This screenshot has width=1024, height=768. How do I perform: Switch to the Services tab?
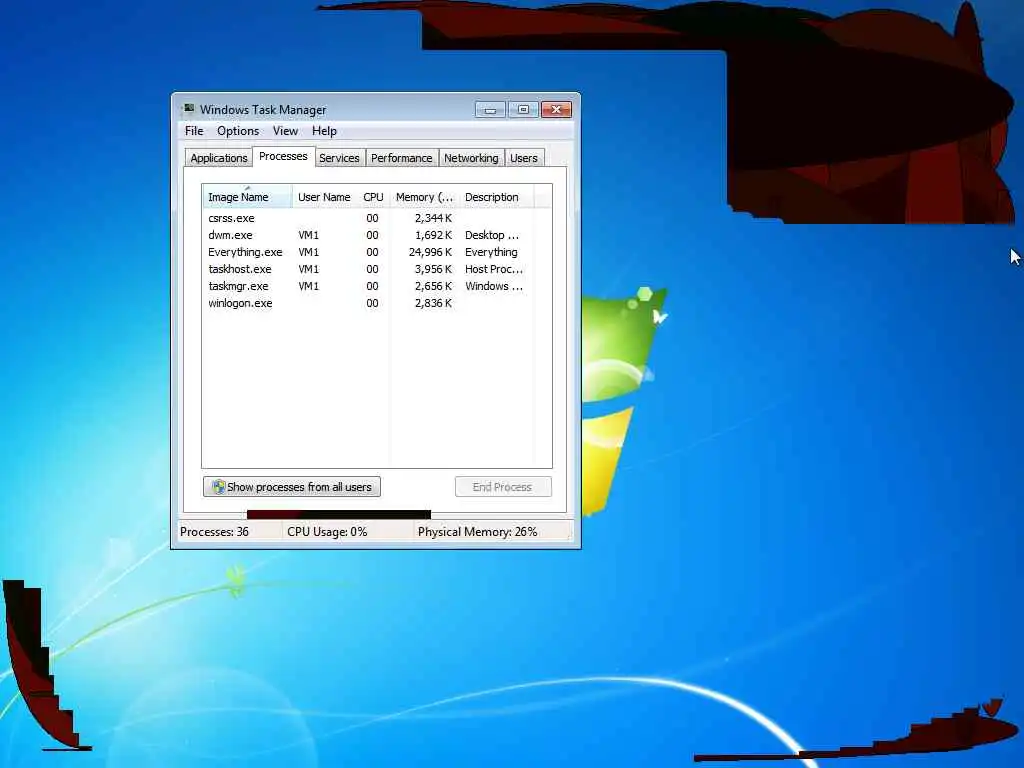[339, 158]
